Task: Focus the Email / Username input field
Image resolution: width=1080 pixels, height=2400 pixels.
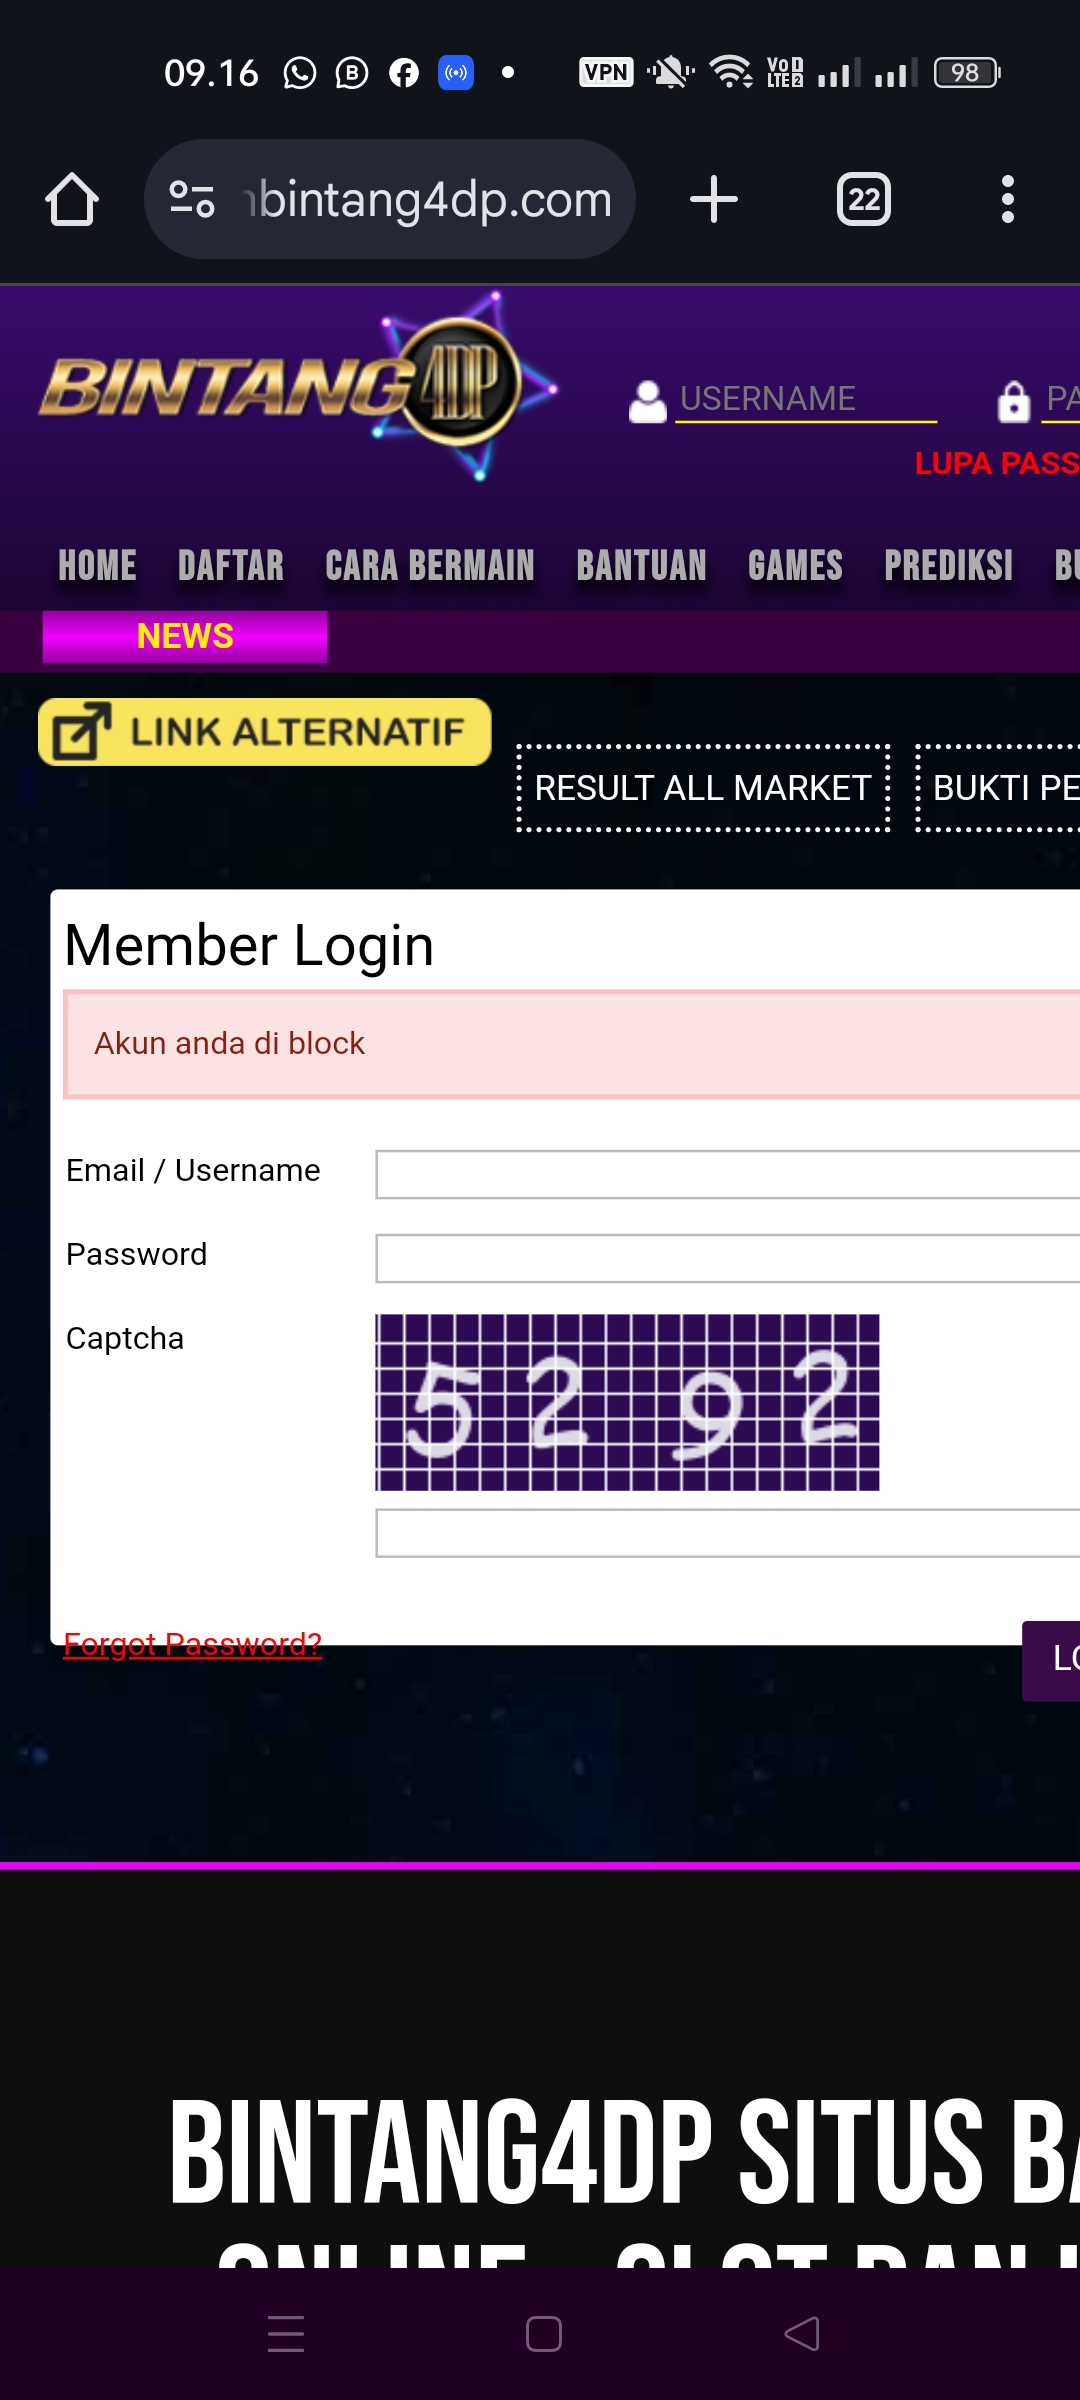Action: coord(727,1174)
